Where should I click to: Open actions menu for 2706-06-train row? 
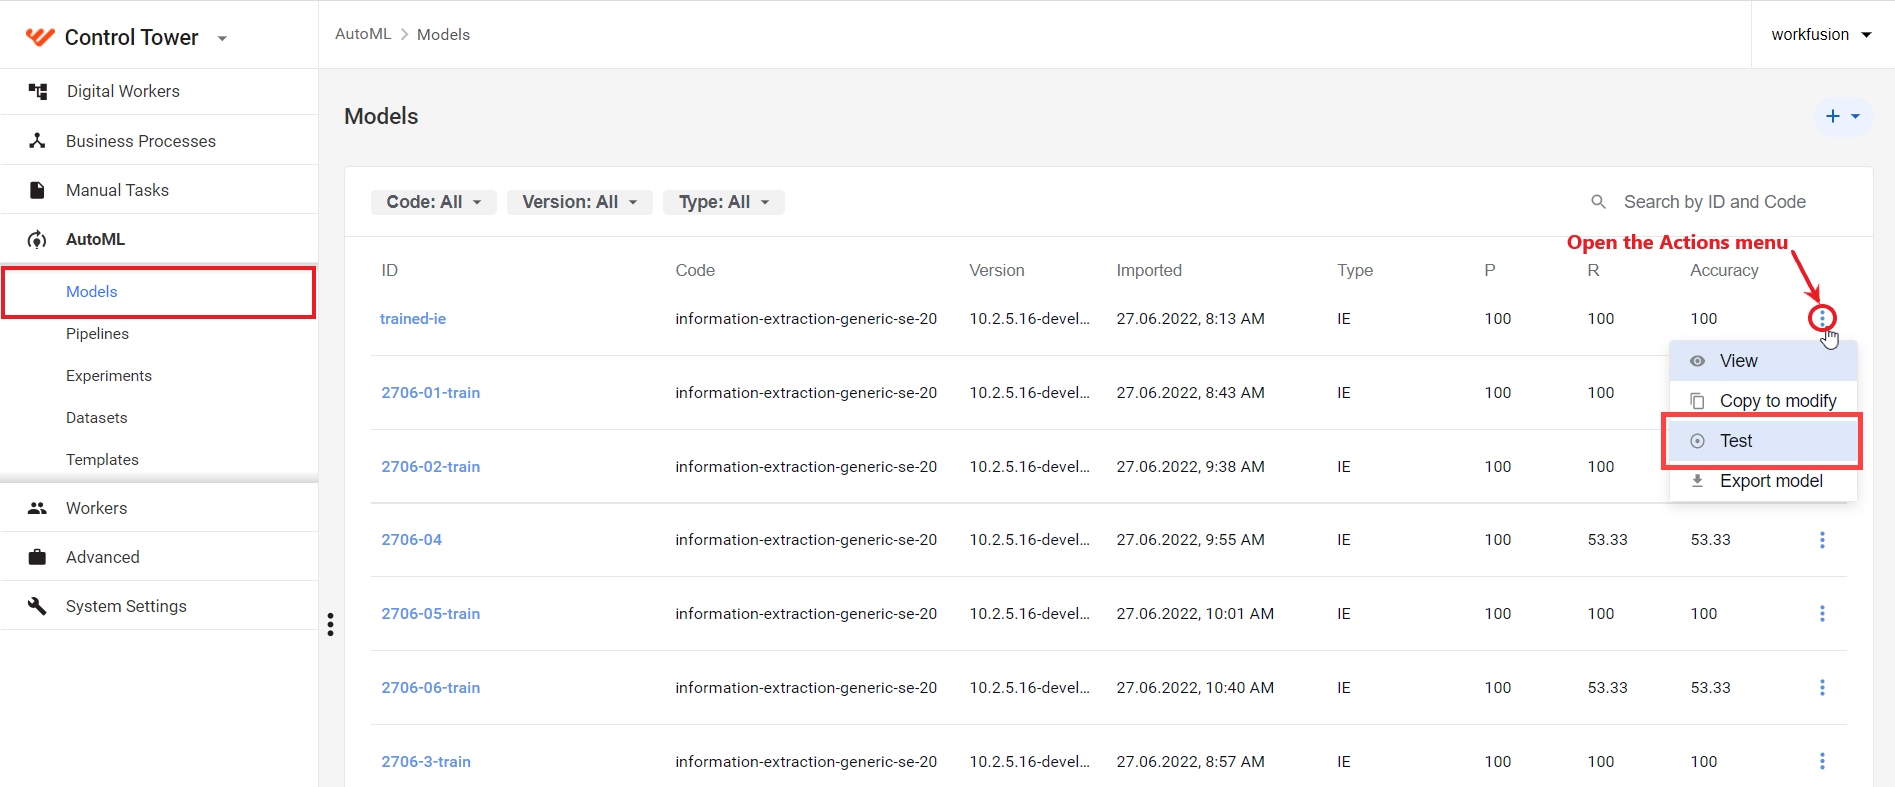click(x=1822, y=688)
